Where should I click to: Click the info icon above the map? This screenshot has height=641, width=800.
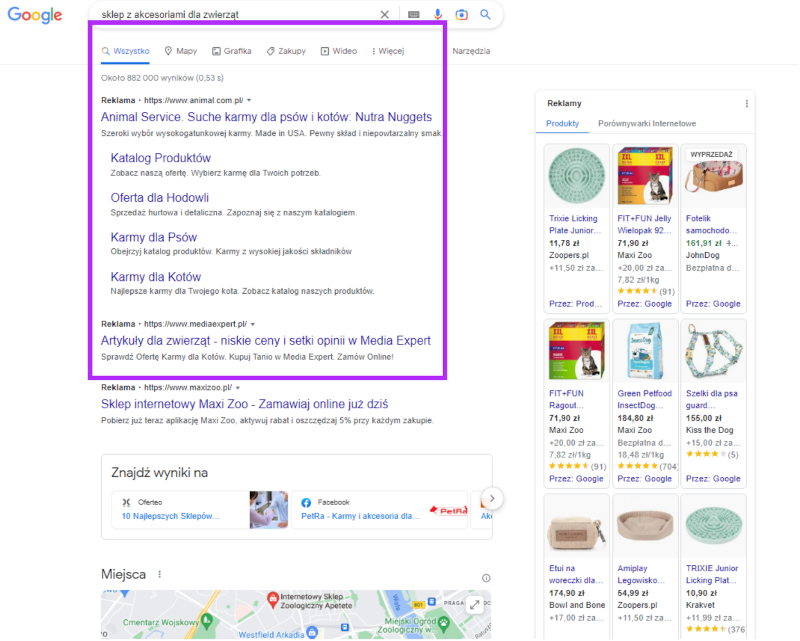tap(486, 578)
